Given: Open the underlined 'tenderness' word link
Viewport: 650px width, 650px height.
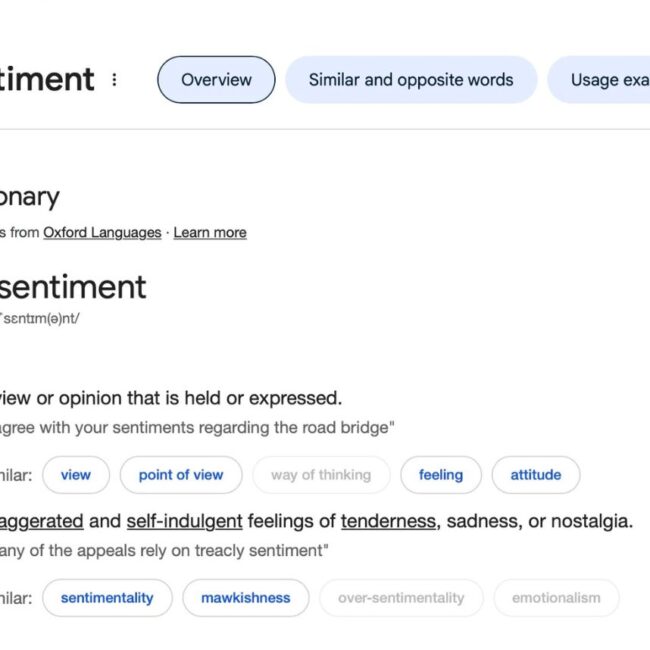Looking at the screenshot, I should click(x=388, y=521).
